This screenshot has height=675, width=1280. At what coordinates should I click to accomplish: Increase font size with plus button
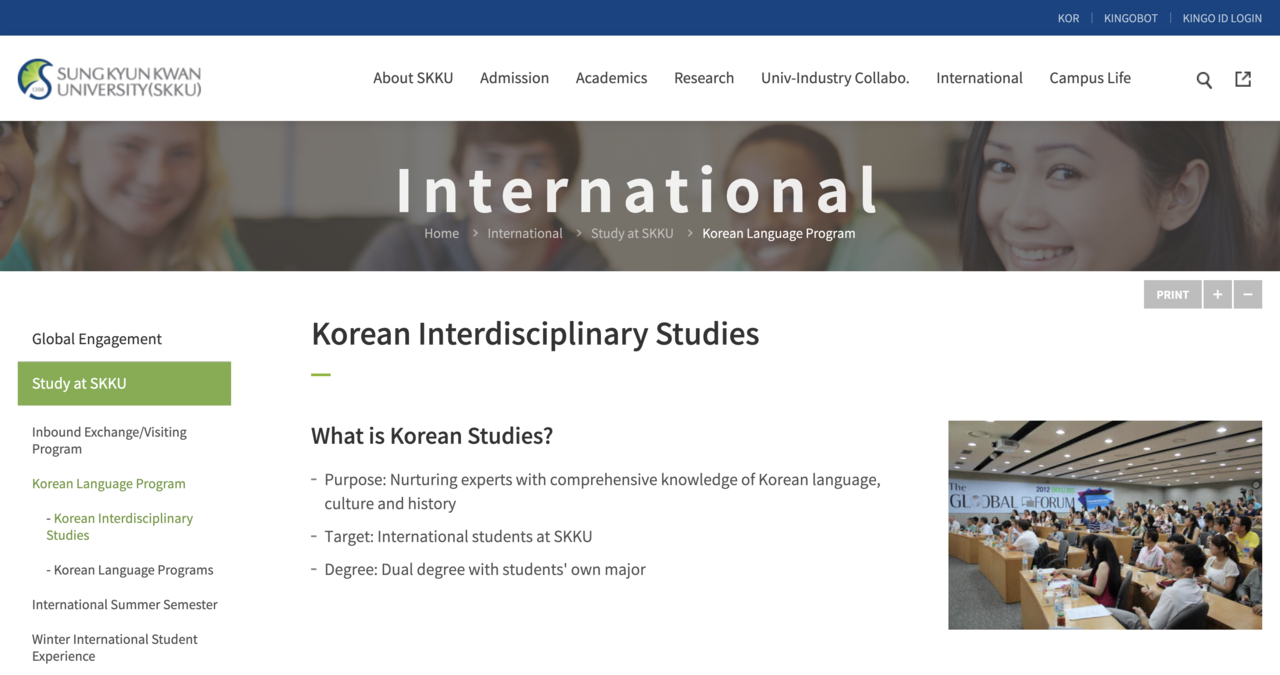pos(1217,294)
